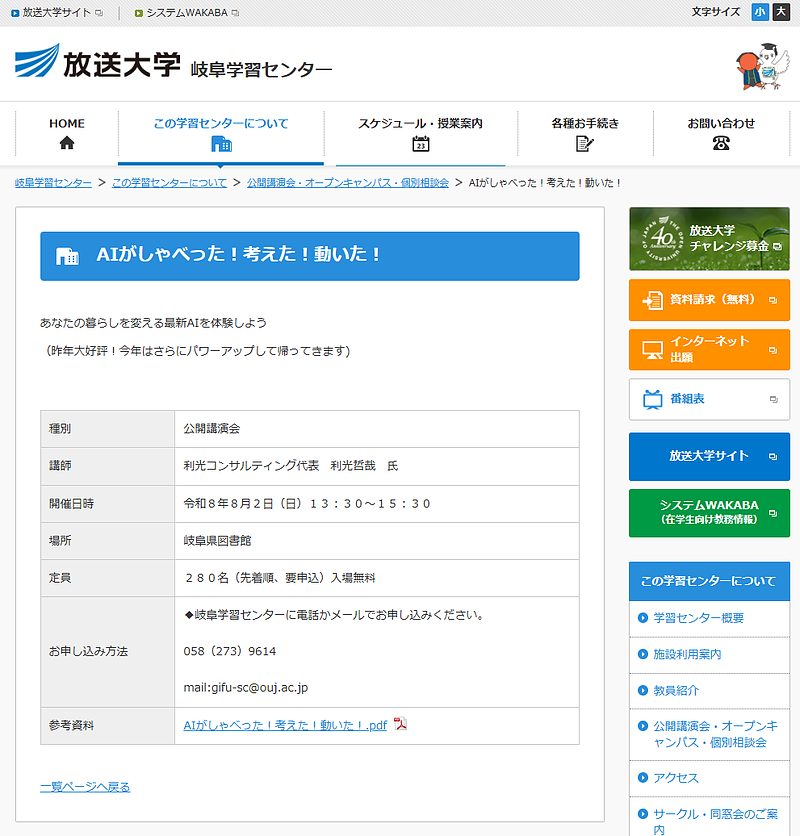
Task: Open システムWAKABA link in top bar
Action: 187,13
